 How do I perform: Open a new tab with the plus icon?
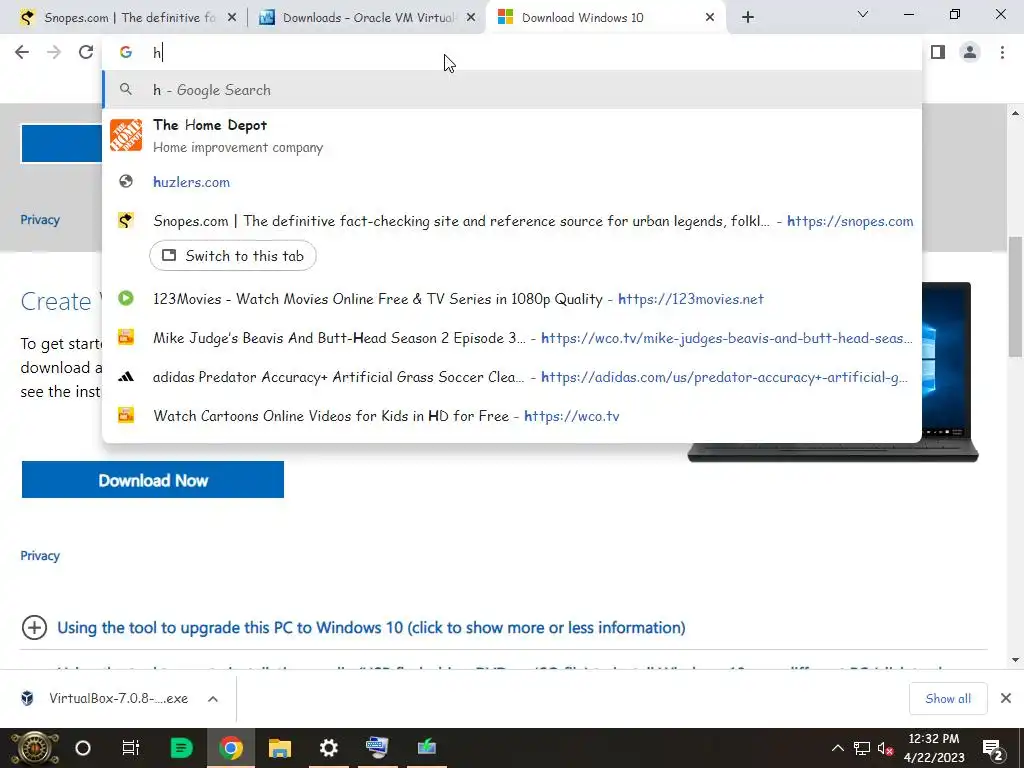748,18
